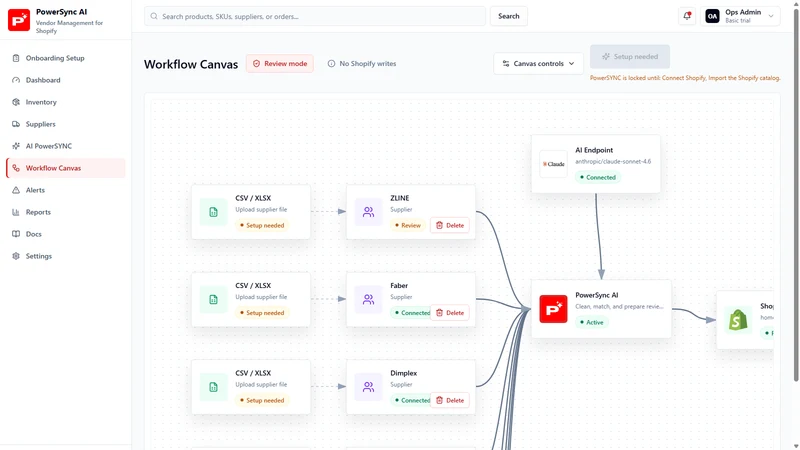Select the Workflow Canvas menu item
This screenshot has height=450, width=800.
pyautogui.click(x=65, y=168)
